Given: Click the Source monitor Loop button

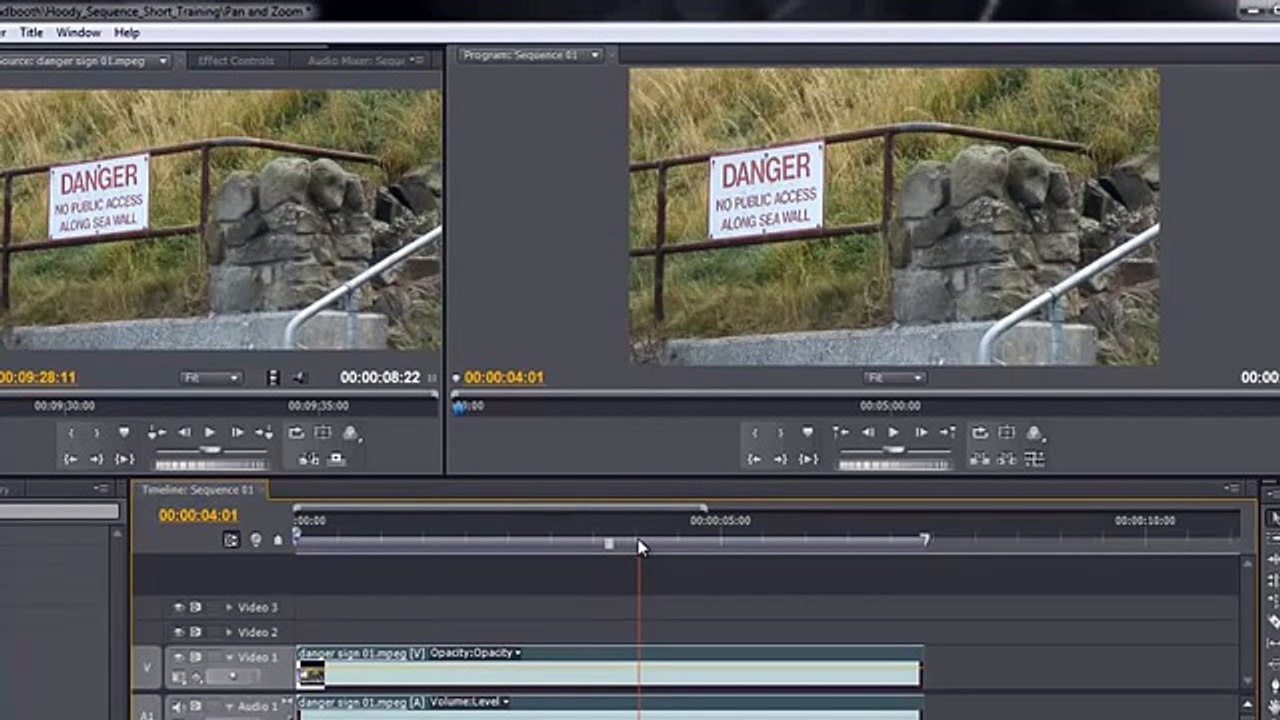Looking at the screenshot, I should coord(297,433).
